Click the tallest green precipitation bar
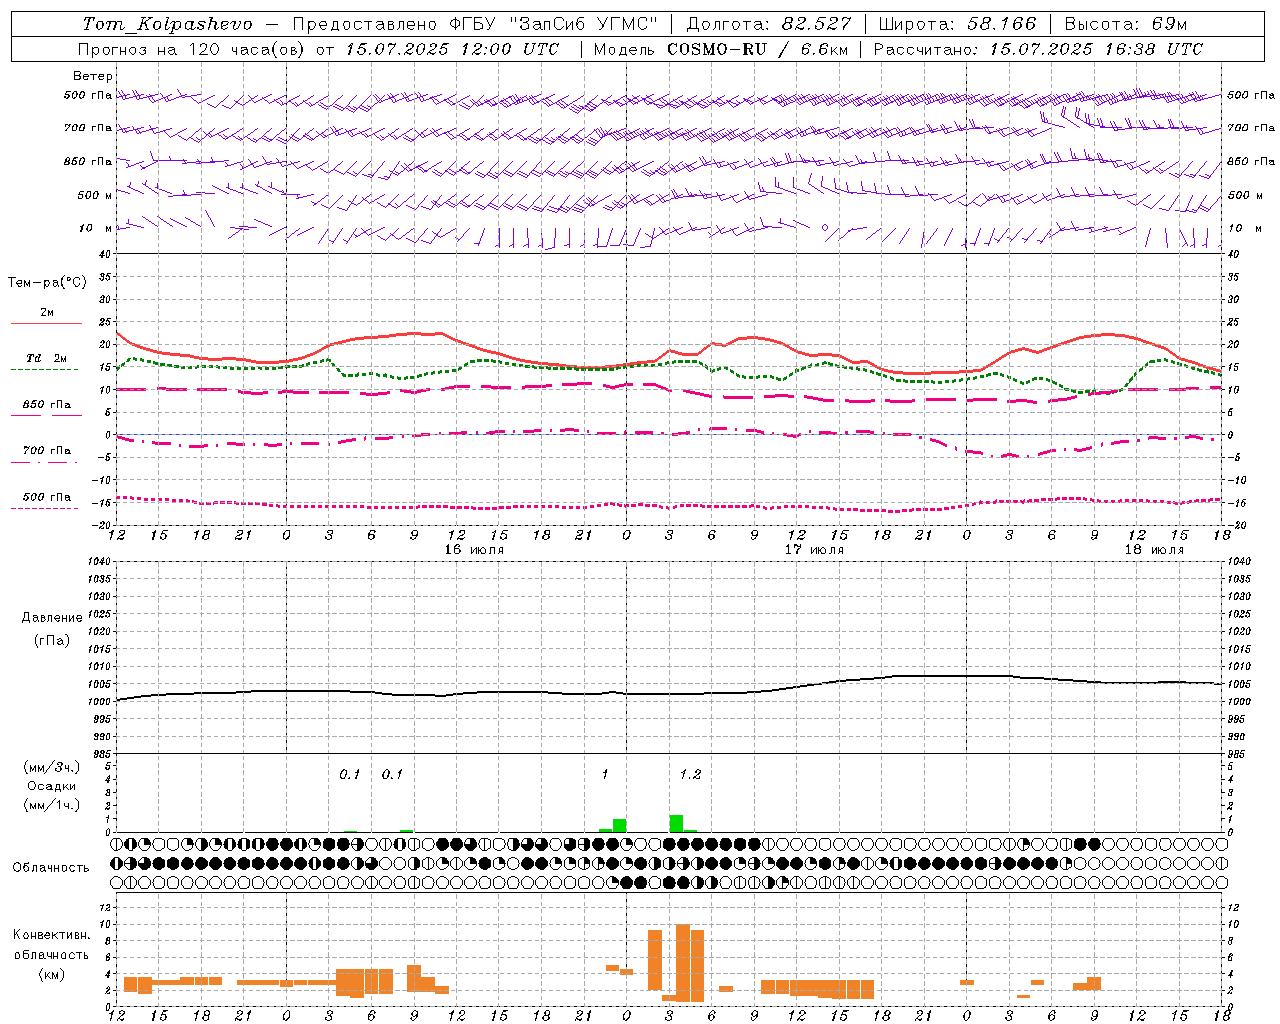This screenshot has height=1024, width=1280. pos(677,823)
